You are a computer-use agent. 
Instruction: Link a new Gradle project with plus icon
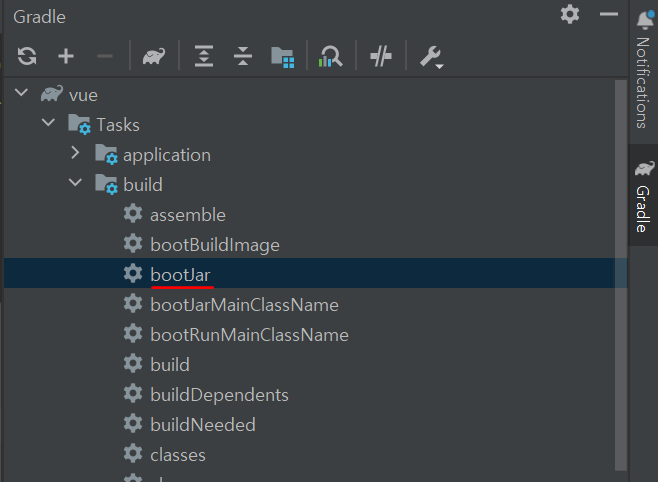(x=66, y=56)
